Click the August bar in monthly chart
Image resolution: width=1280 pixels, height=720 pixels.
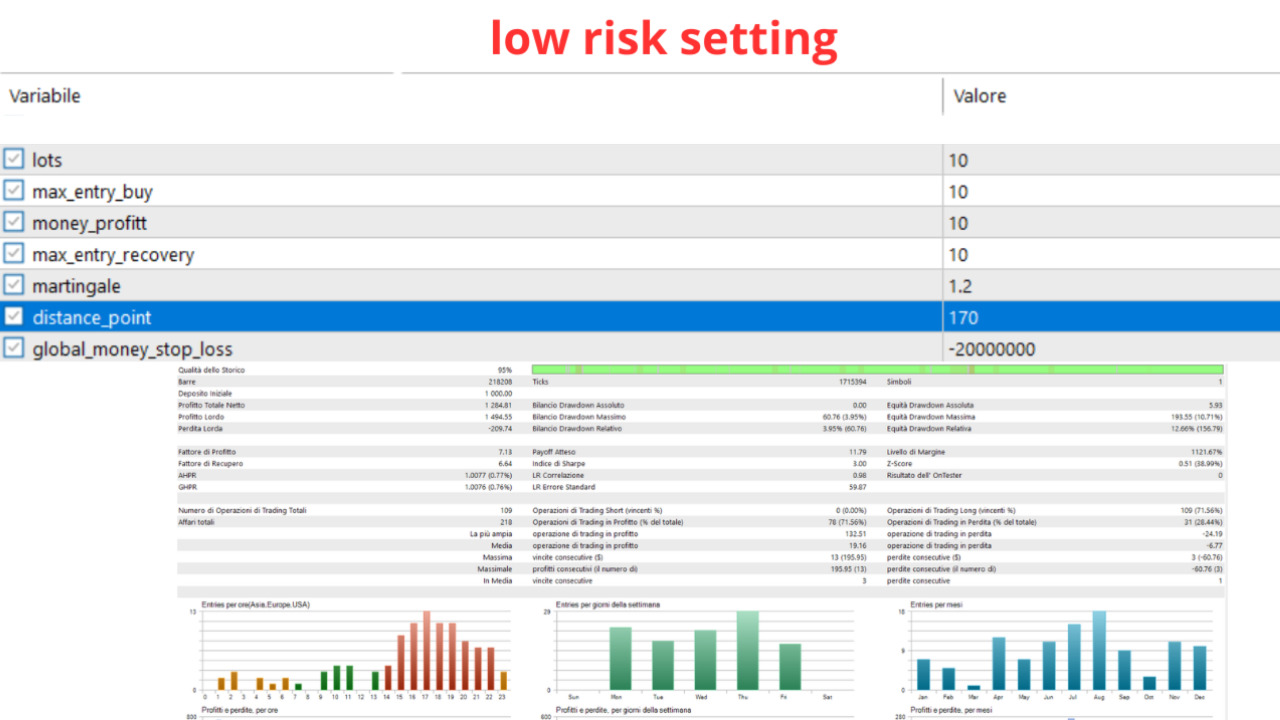coord(1099,650)
